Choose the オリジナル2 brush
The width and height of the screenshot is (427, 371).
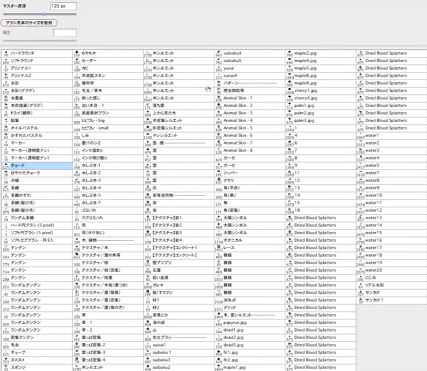(37, 76)
